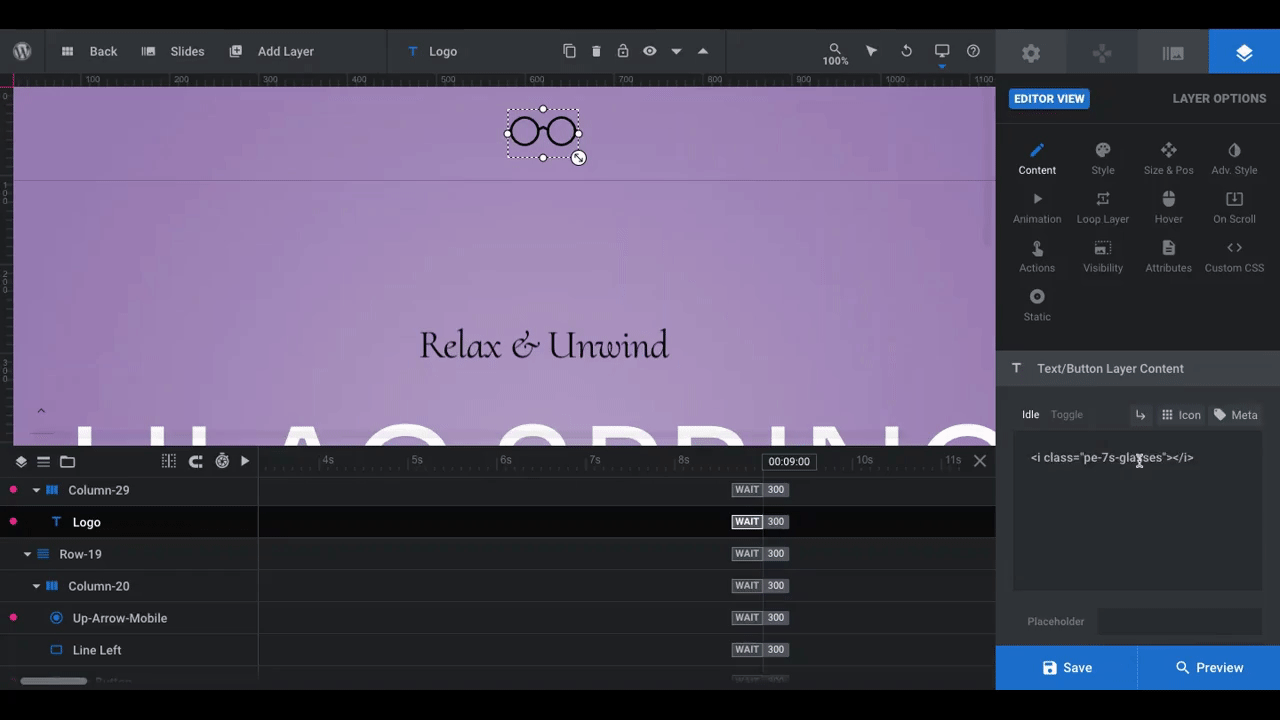The image size is (1280, 720).
Task: Duplicate the selected Logo layer
Action: 569,51
